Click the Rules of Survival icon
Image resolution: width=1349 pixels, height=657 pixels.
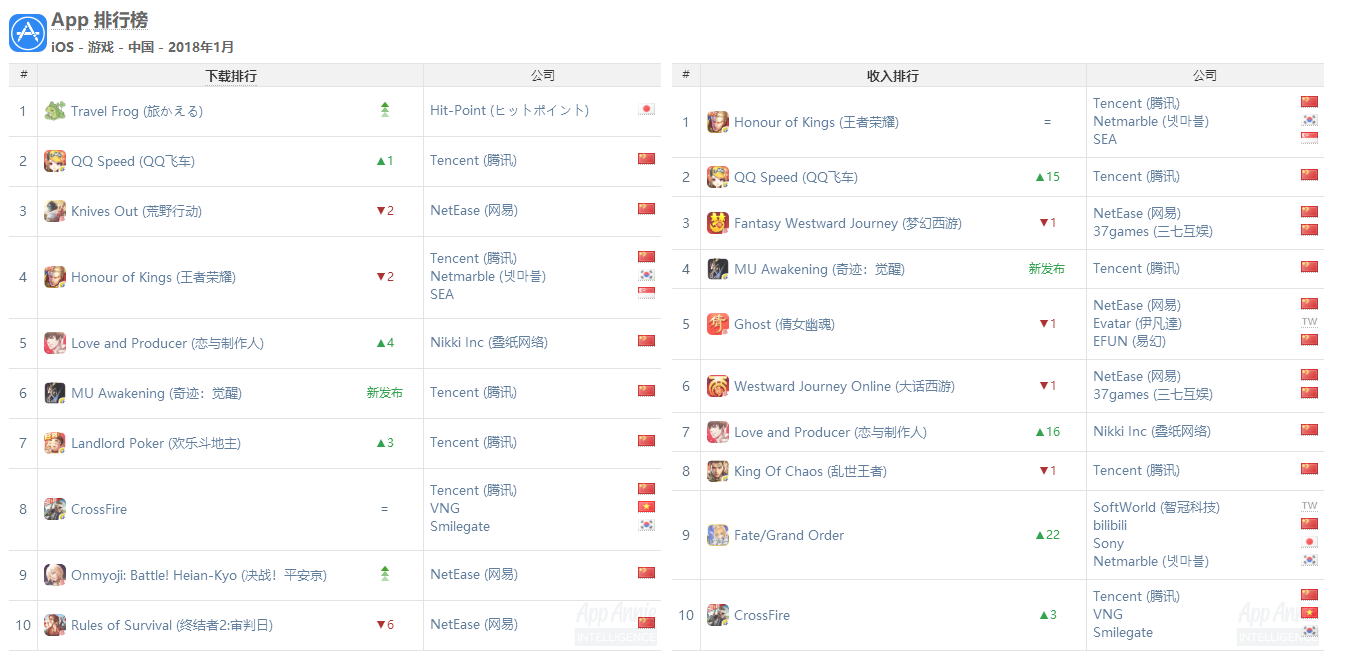pyautogui.click(x=55, y=625)
